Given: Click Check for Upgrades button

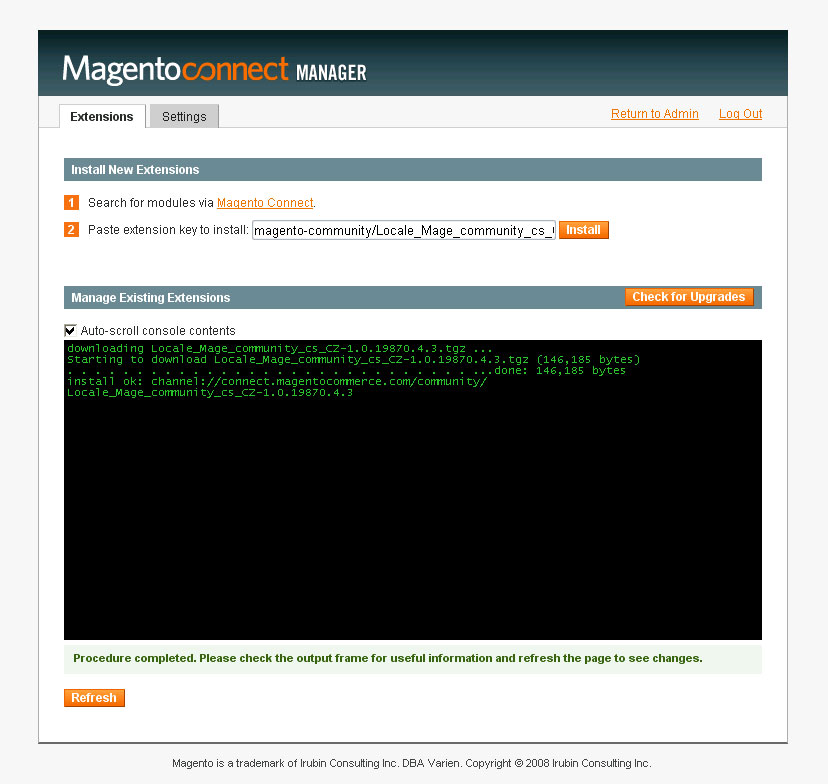Looking at the screenshot, I should click(689, 297).
